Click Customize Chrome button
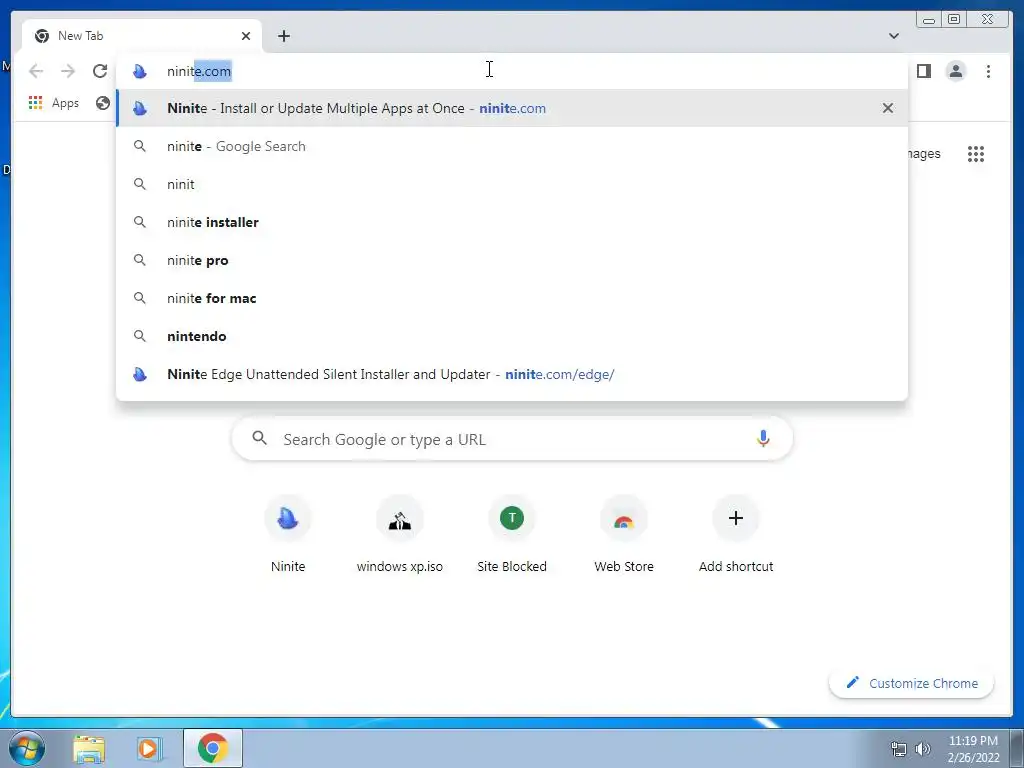 (x=912, y=683)
